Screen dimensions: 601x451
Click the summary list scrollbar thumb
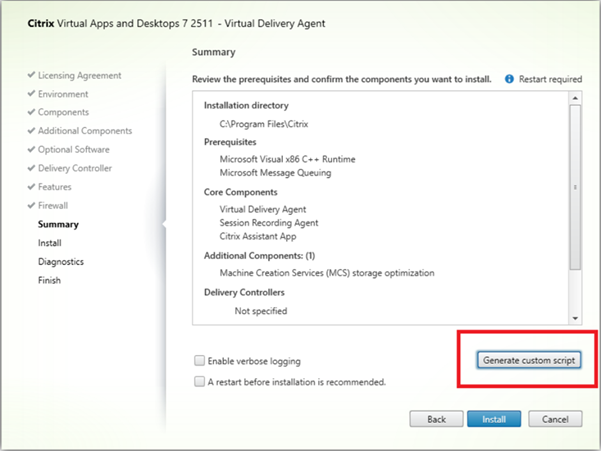[x=575, y=185]
